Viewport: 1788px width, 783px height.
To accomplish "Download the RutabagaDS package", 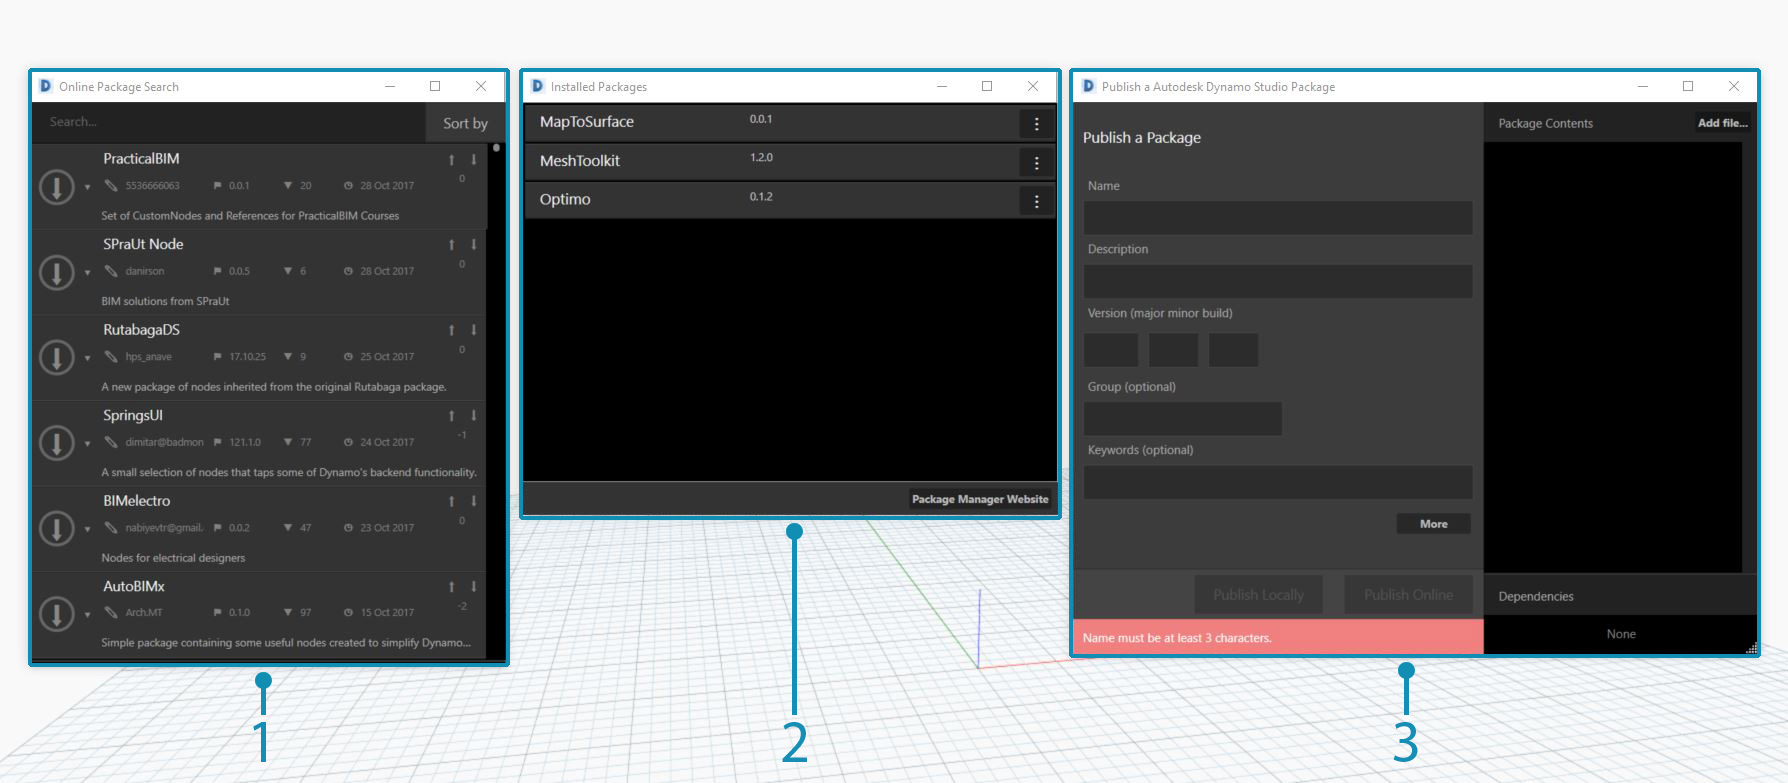I will 57,358.
